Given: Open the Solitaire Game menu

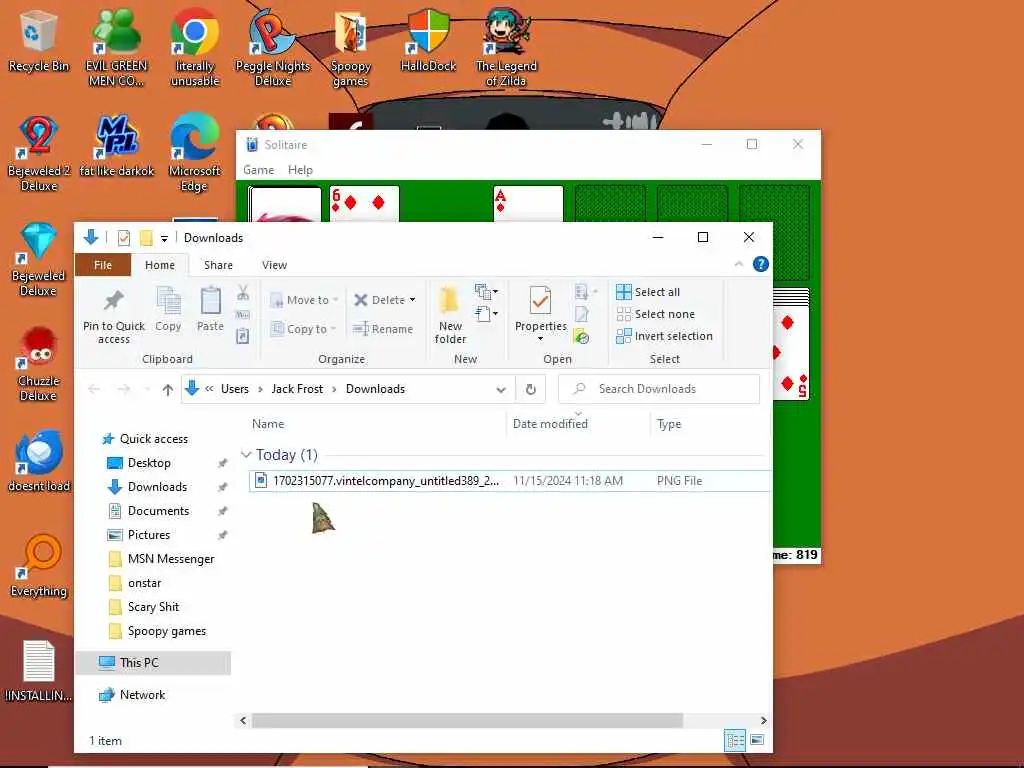Looking at the screenshot, I should click(259, 170).
